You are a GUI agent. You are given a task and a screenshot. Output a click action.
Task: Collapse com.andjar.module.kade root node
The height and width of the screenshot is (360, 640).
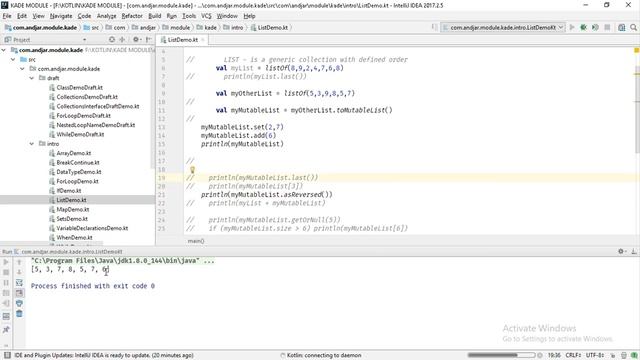(4, 50)
